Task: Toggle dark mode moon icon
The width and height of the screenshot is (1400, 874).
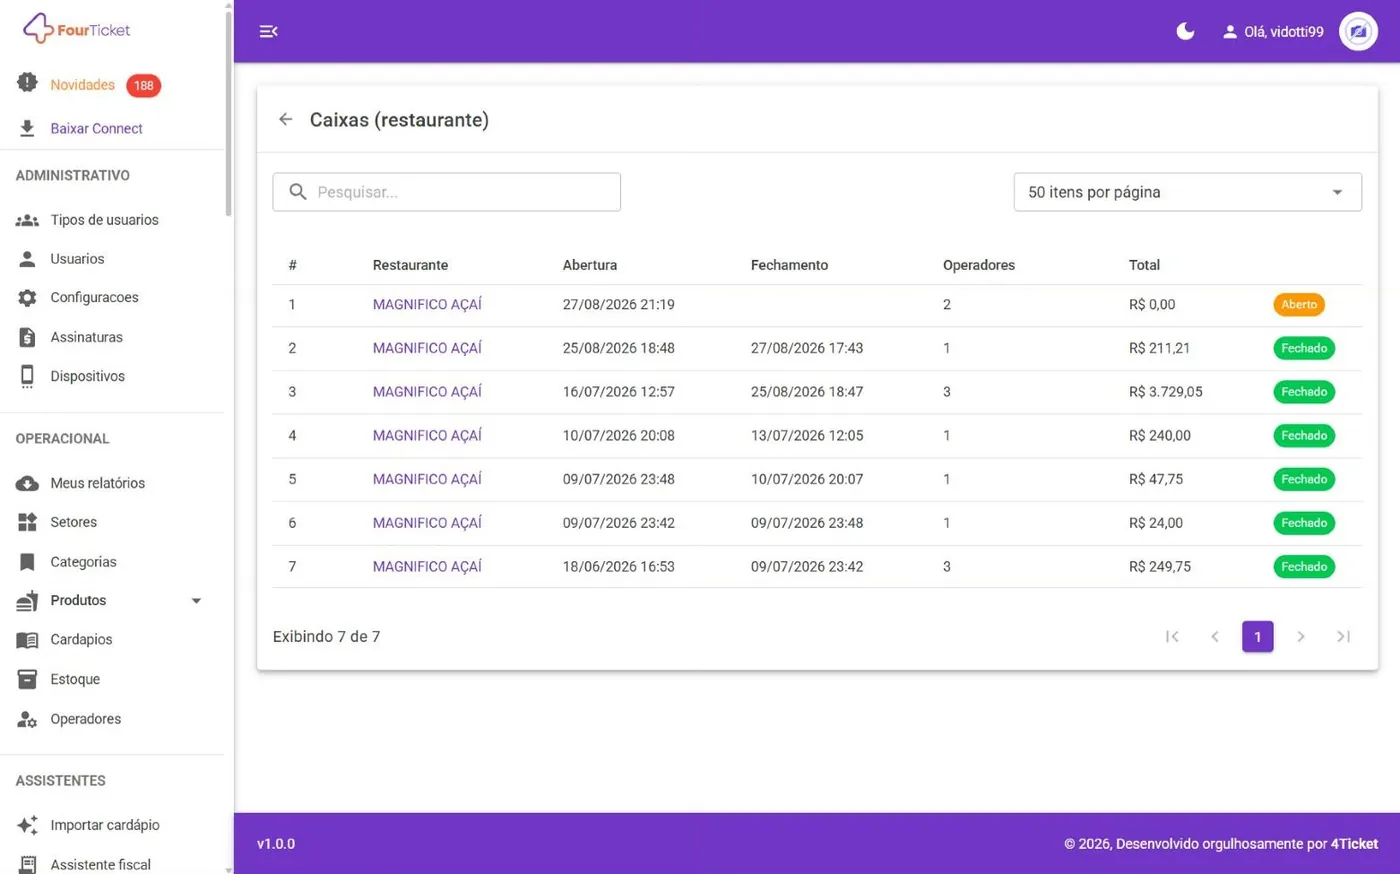Action: 1185,31
